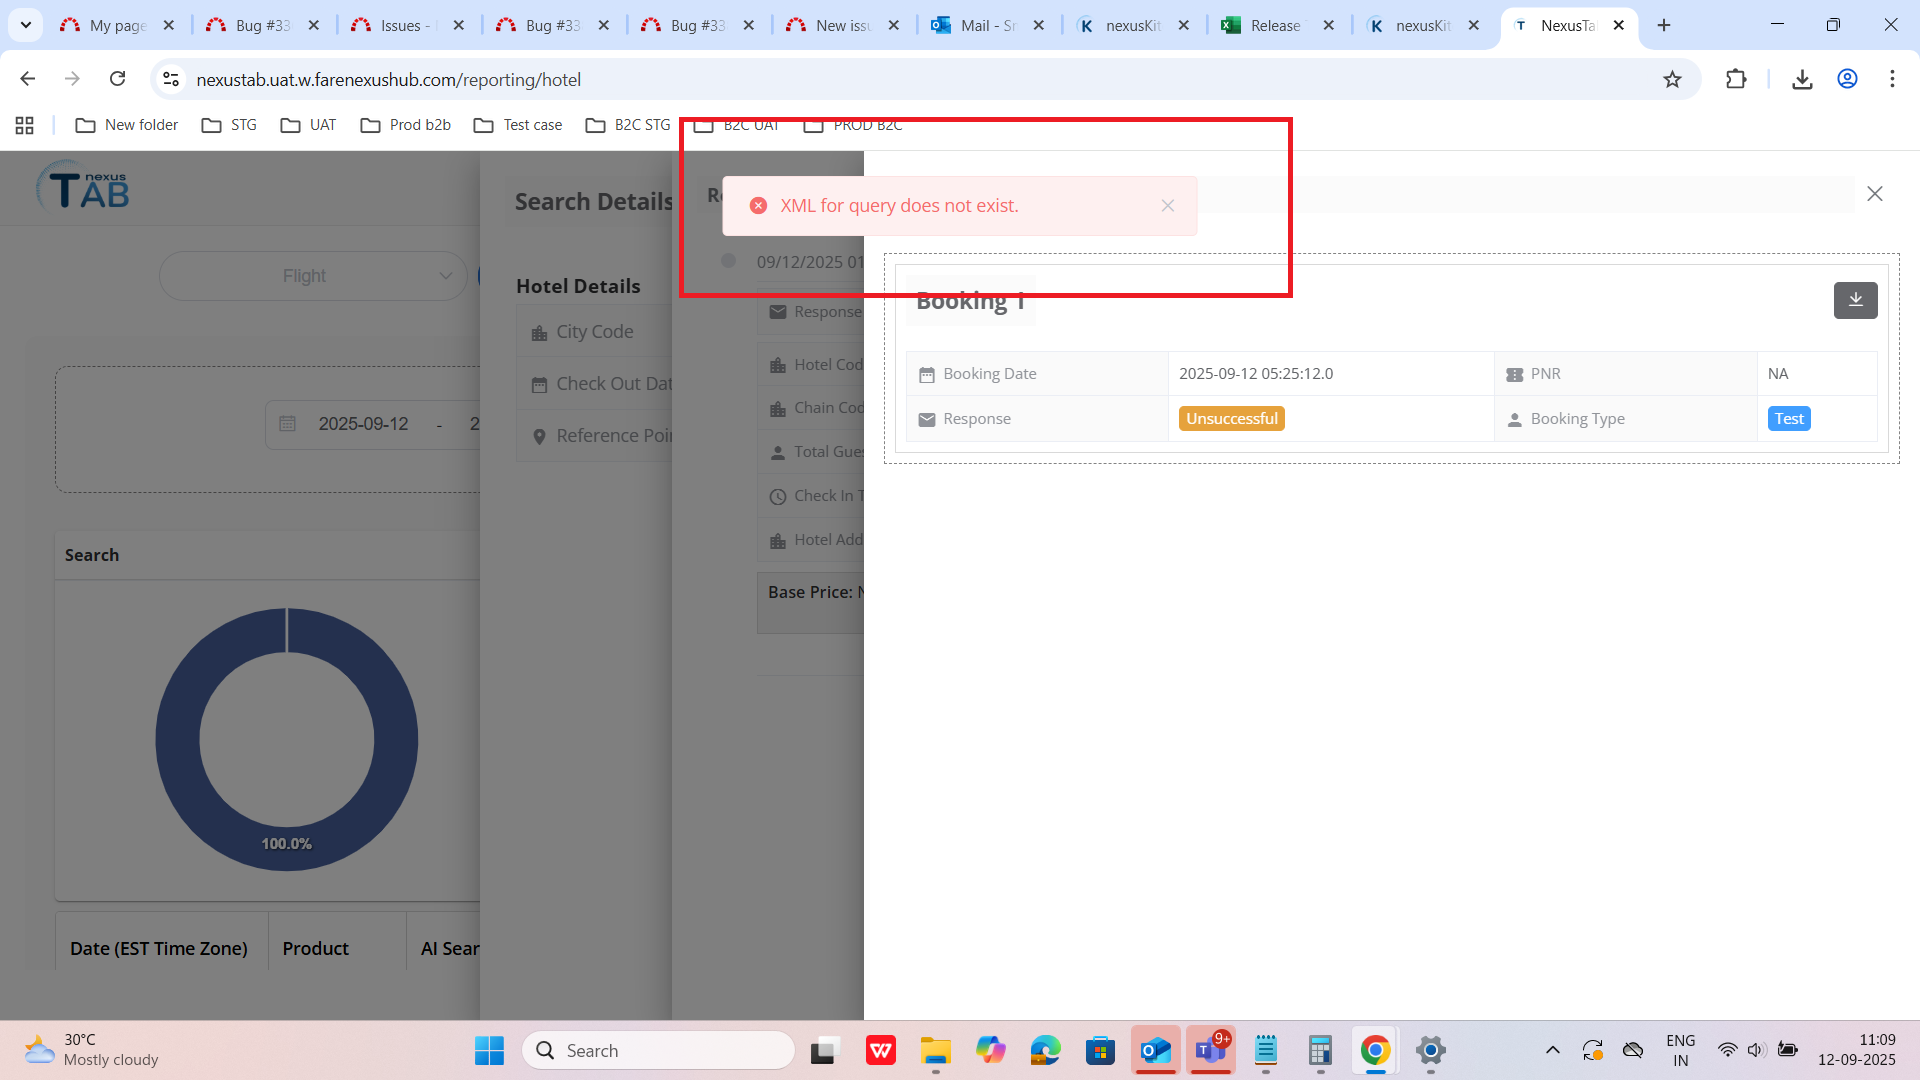Click the calendar icon in date range field
Image resolution: width=1920 pixels, height=1080 pixels.
(x=288, y=424)
